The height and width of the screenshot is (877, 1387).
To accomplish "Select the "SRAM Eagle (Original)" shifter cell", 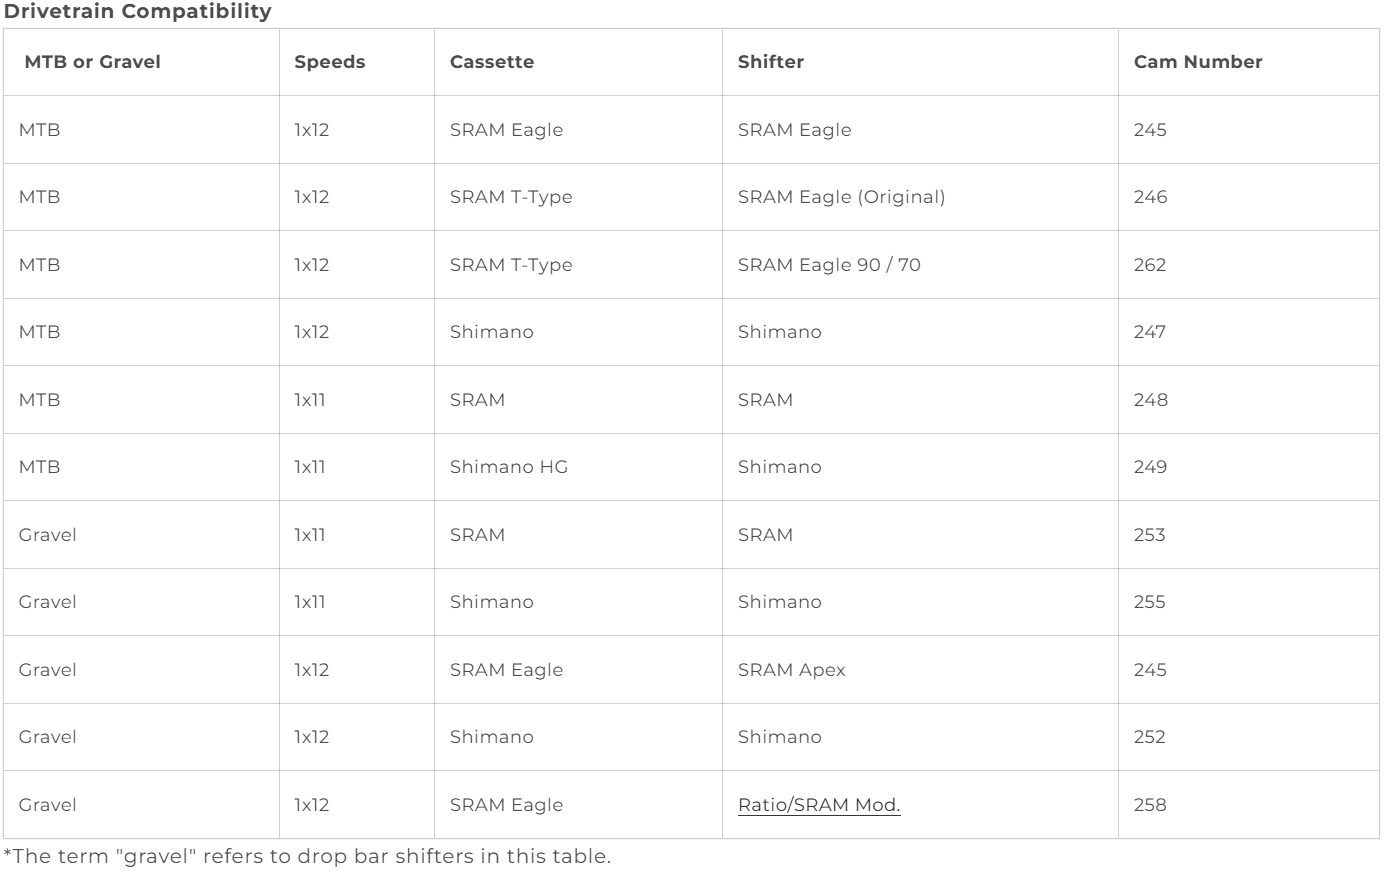I will pos(841,197).
